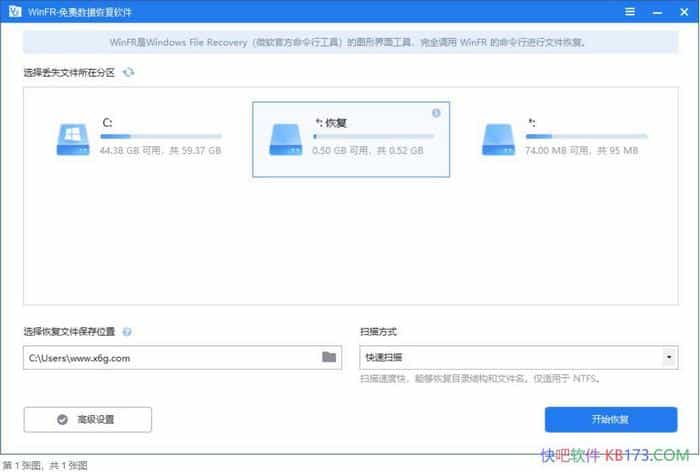Viewport: 700px width, 473px height.
Task: Select the C: drive icon
Action: click(x=72, y=137)
